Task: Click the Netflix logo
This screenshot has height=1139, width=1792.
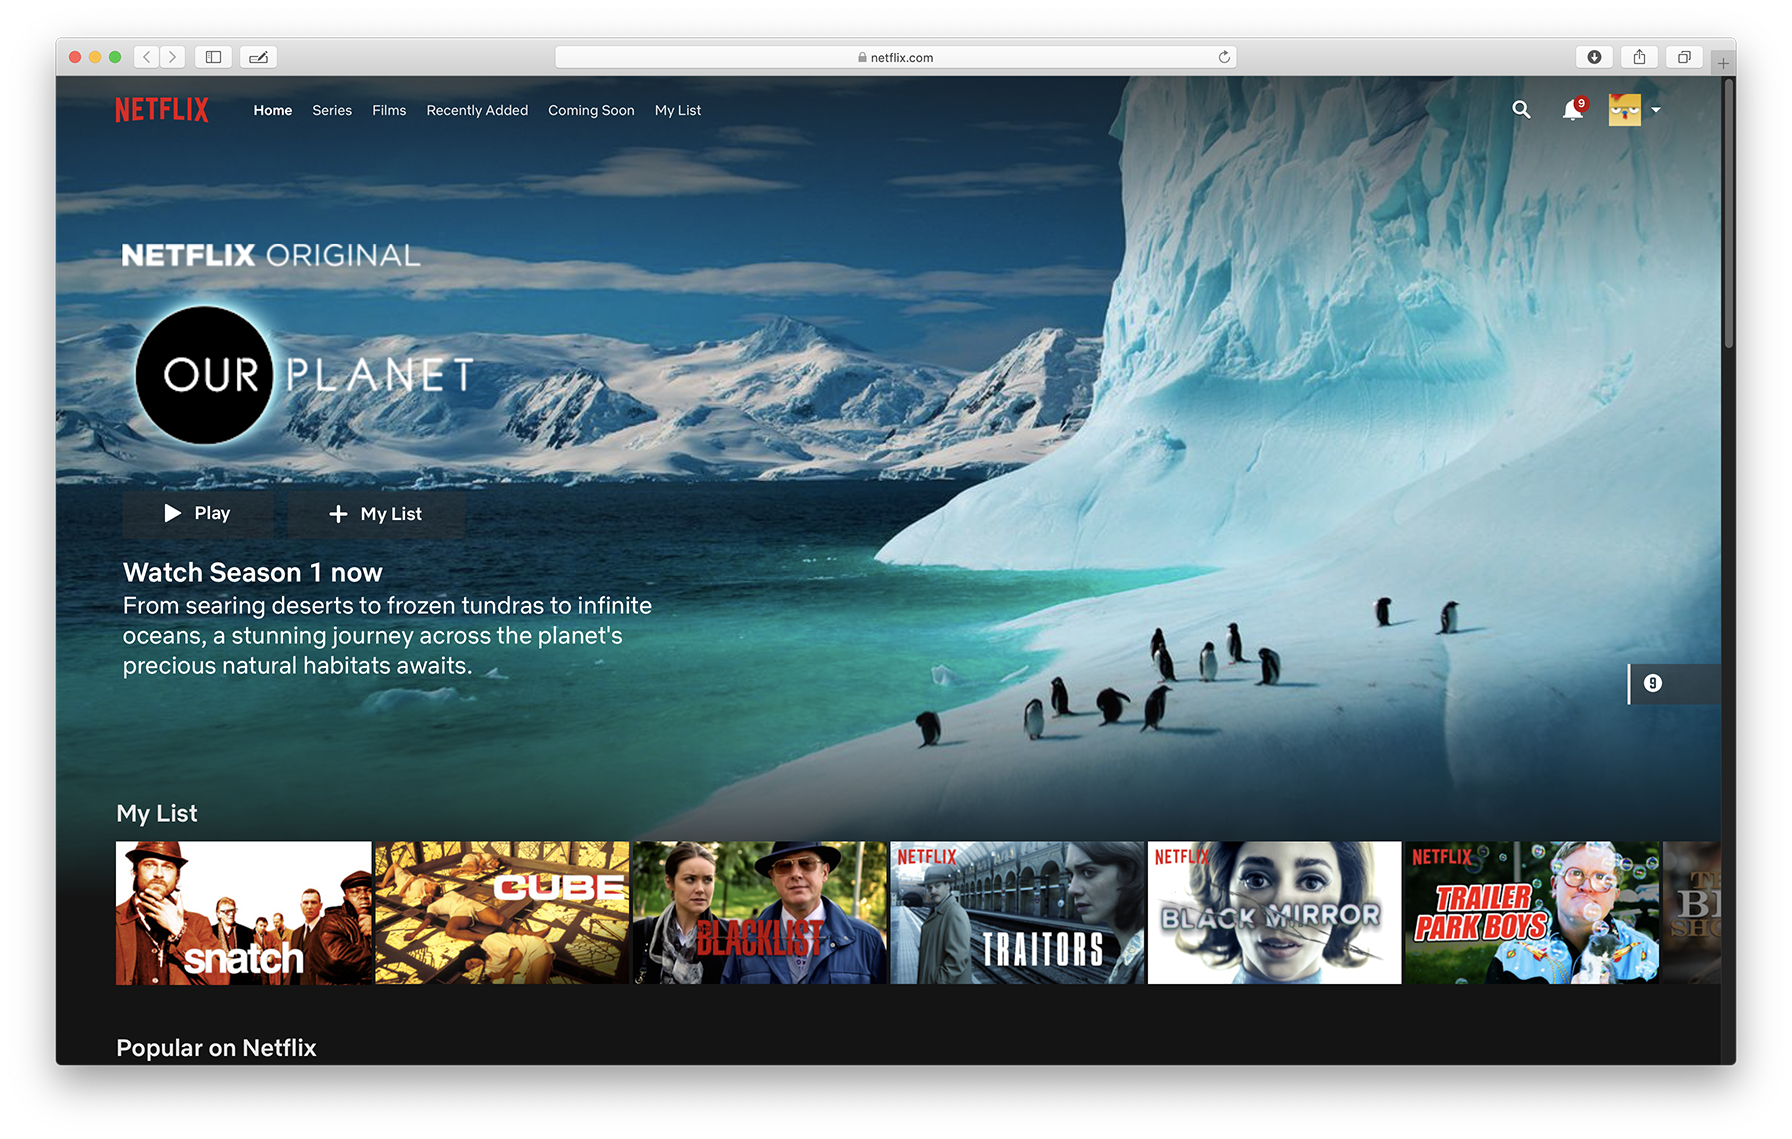Action: (162, 110)
